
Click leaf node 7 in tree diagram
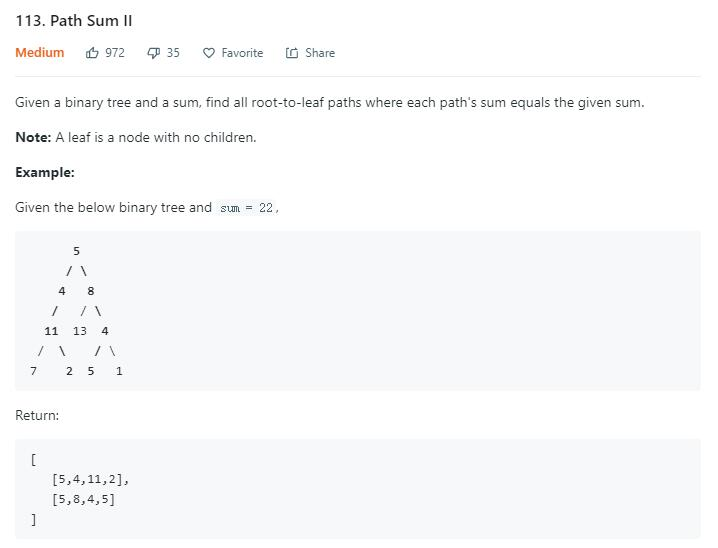coord(33,371)
